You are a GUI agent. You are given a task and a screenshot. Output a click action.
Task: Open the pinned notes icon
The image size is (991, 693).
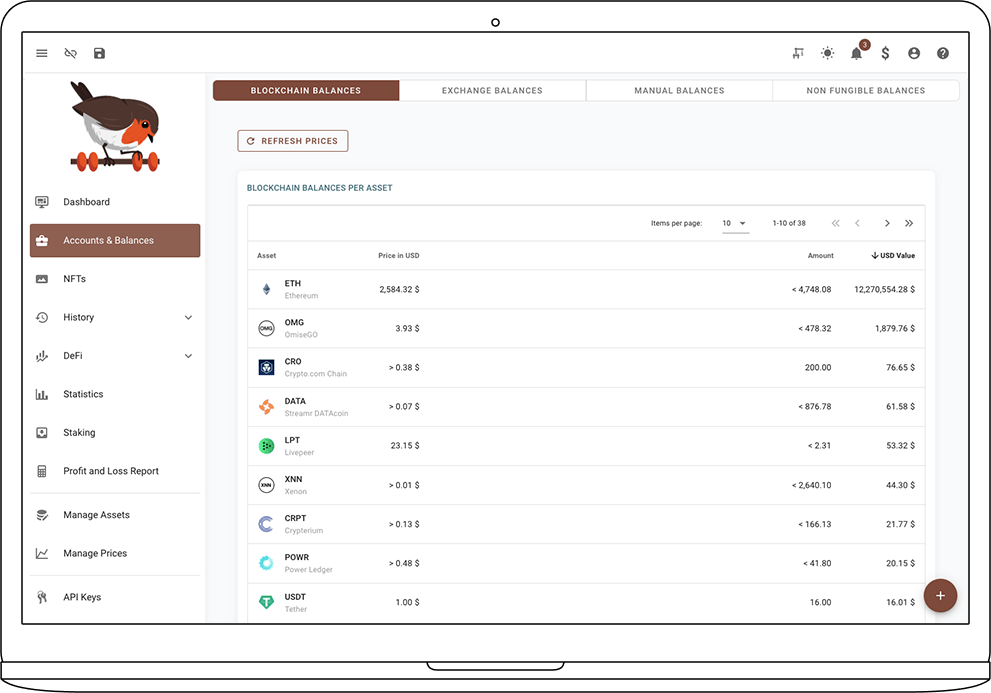click(x=798, y=53)
